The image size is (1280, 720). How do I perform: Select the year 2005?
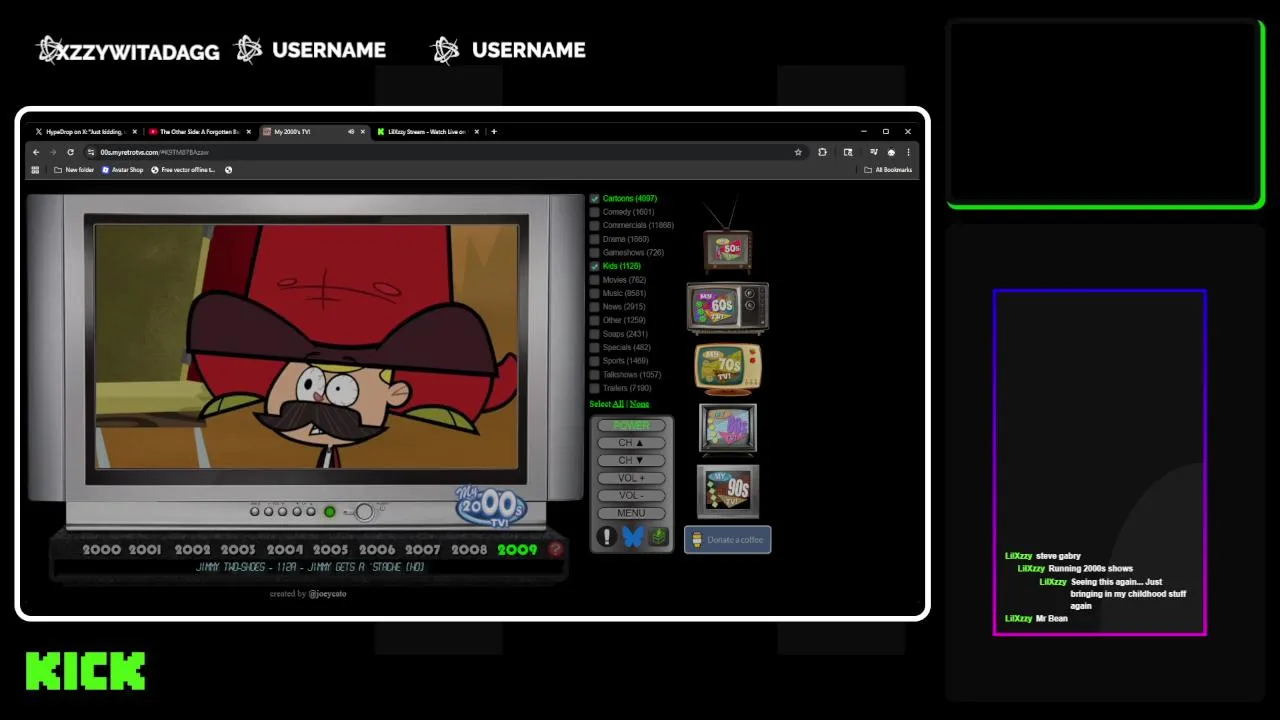[x=331, y=549]
